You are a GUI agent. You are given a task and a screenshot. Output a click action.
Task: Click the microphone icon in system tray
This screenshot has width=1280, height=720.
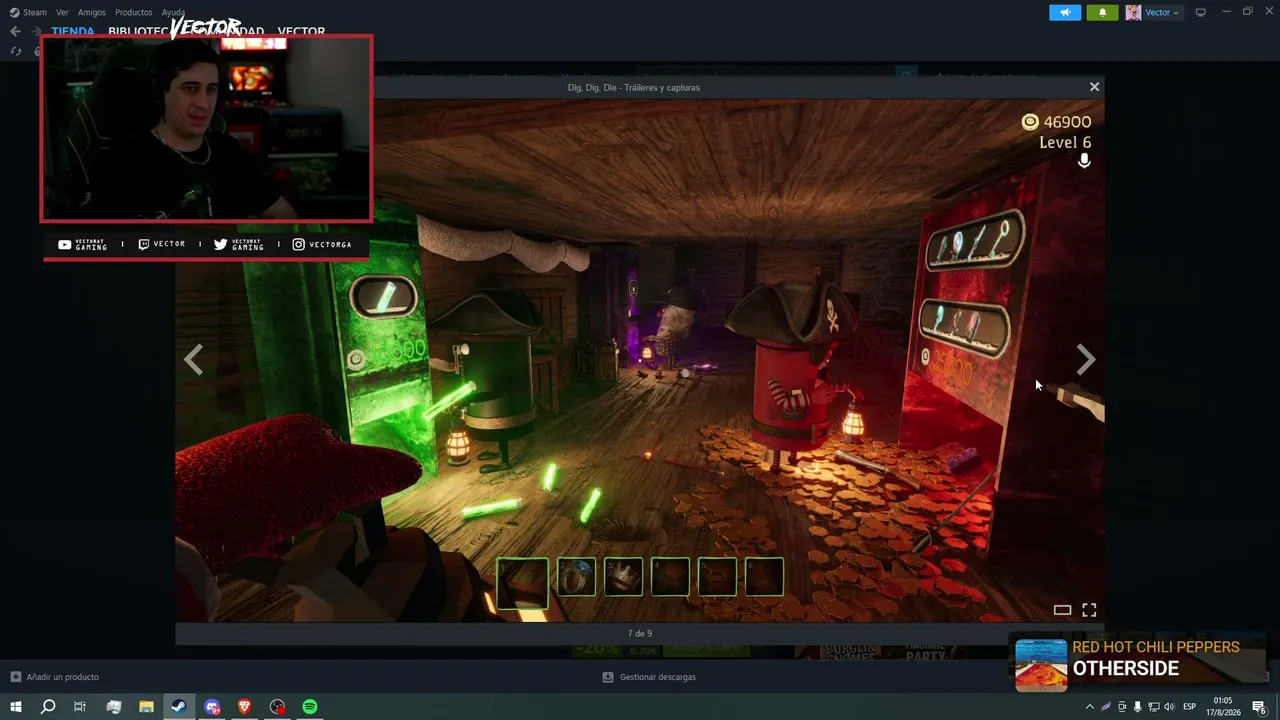coord(1137,707)
